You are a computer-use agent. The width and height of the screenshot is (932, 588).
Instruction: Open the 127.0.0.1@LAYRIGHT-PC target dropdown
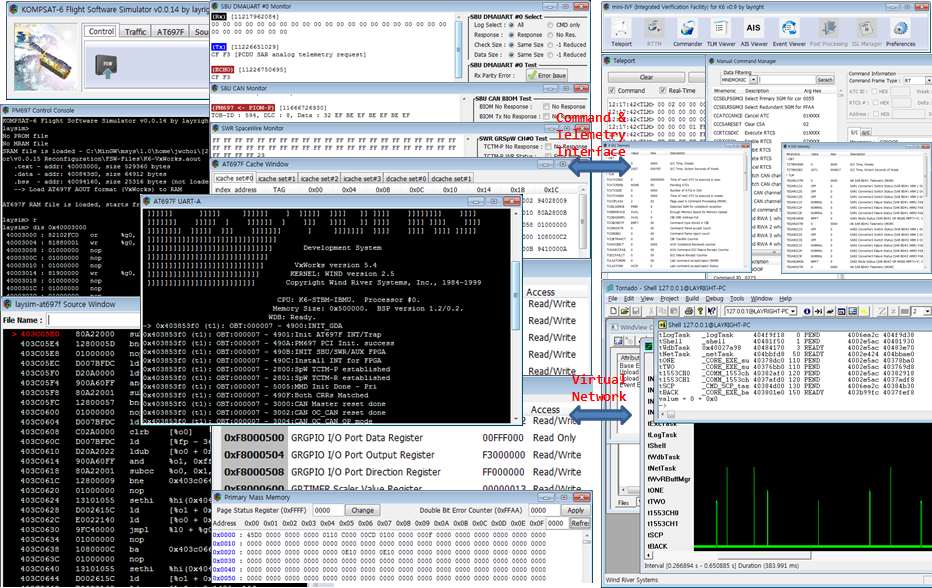pos(793,311)
